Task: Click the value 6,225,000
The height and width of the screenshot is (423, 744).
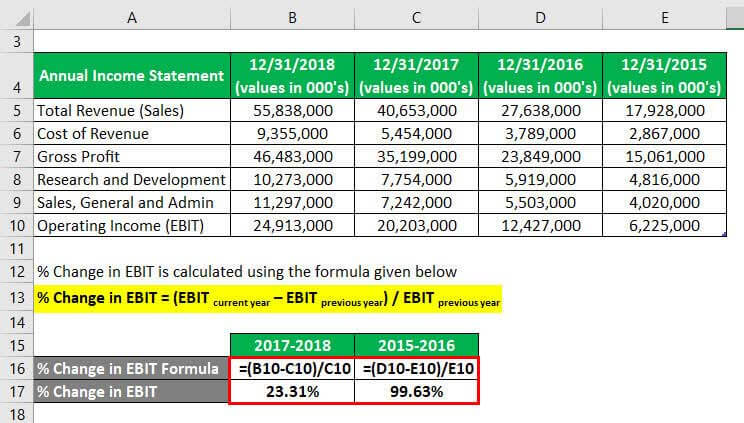Action: coord(664,226)
